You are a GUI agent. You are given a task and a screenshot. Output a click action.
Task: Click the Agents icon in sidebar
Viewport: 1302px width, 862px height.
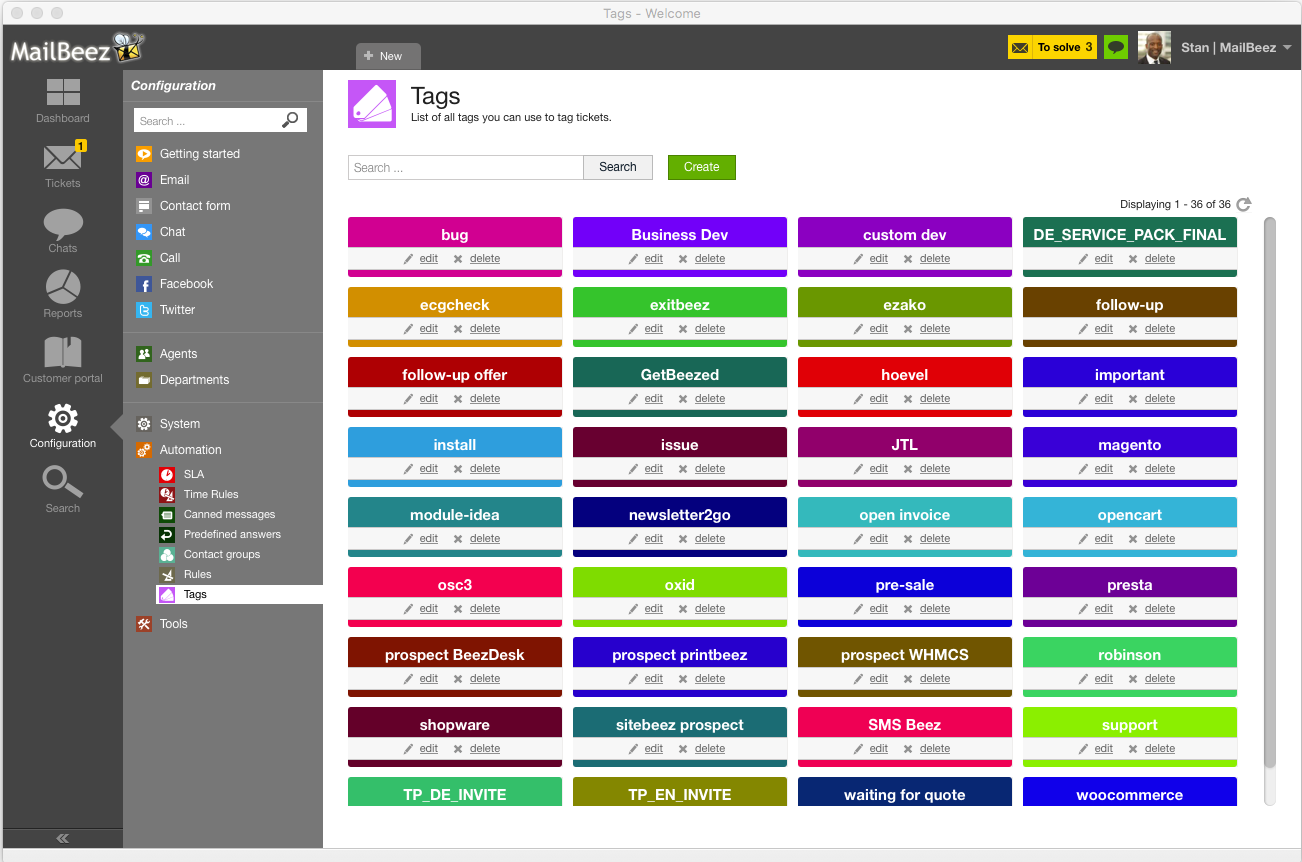coord(144,354)
